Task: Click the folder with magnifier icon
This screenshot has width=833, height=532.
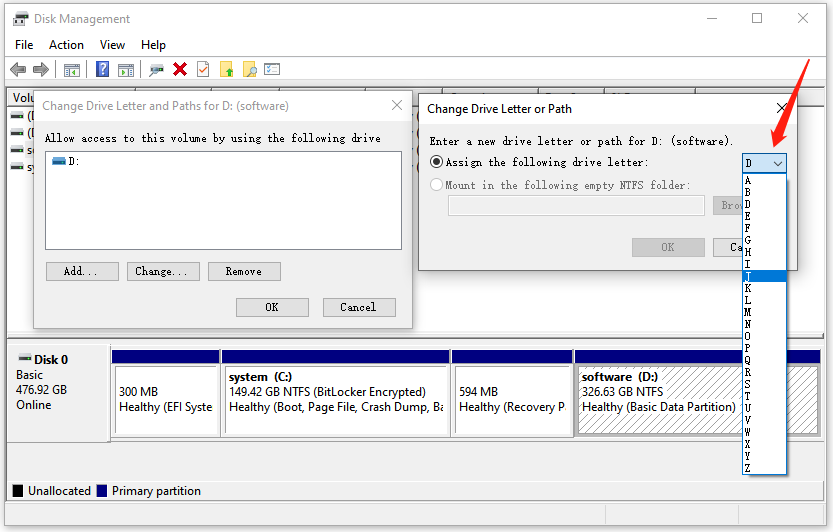Action: [249, 70]
